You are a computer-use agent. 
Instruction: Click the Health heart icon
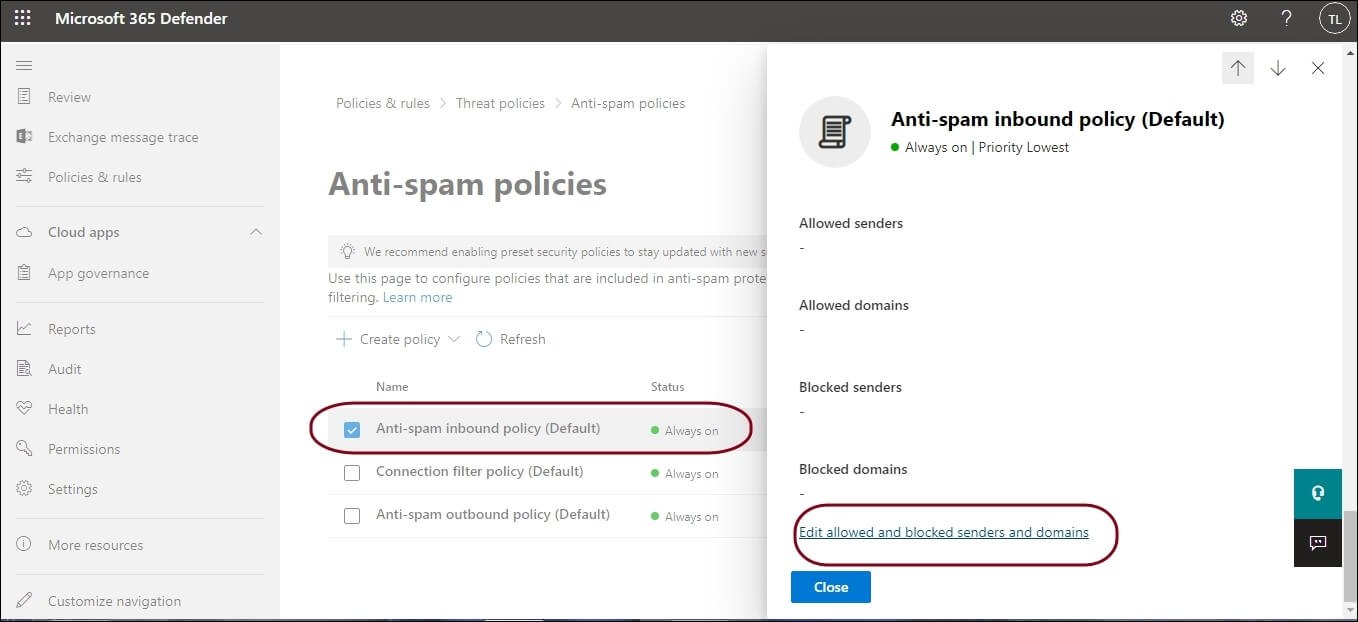click(24, 409)
